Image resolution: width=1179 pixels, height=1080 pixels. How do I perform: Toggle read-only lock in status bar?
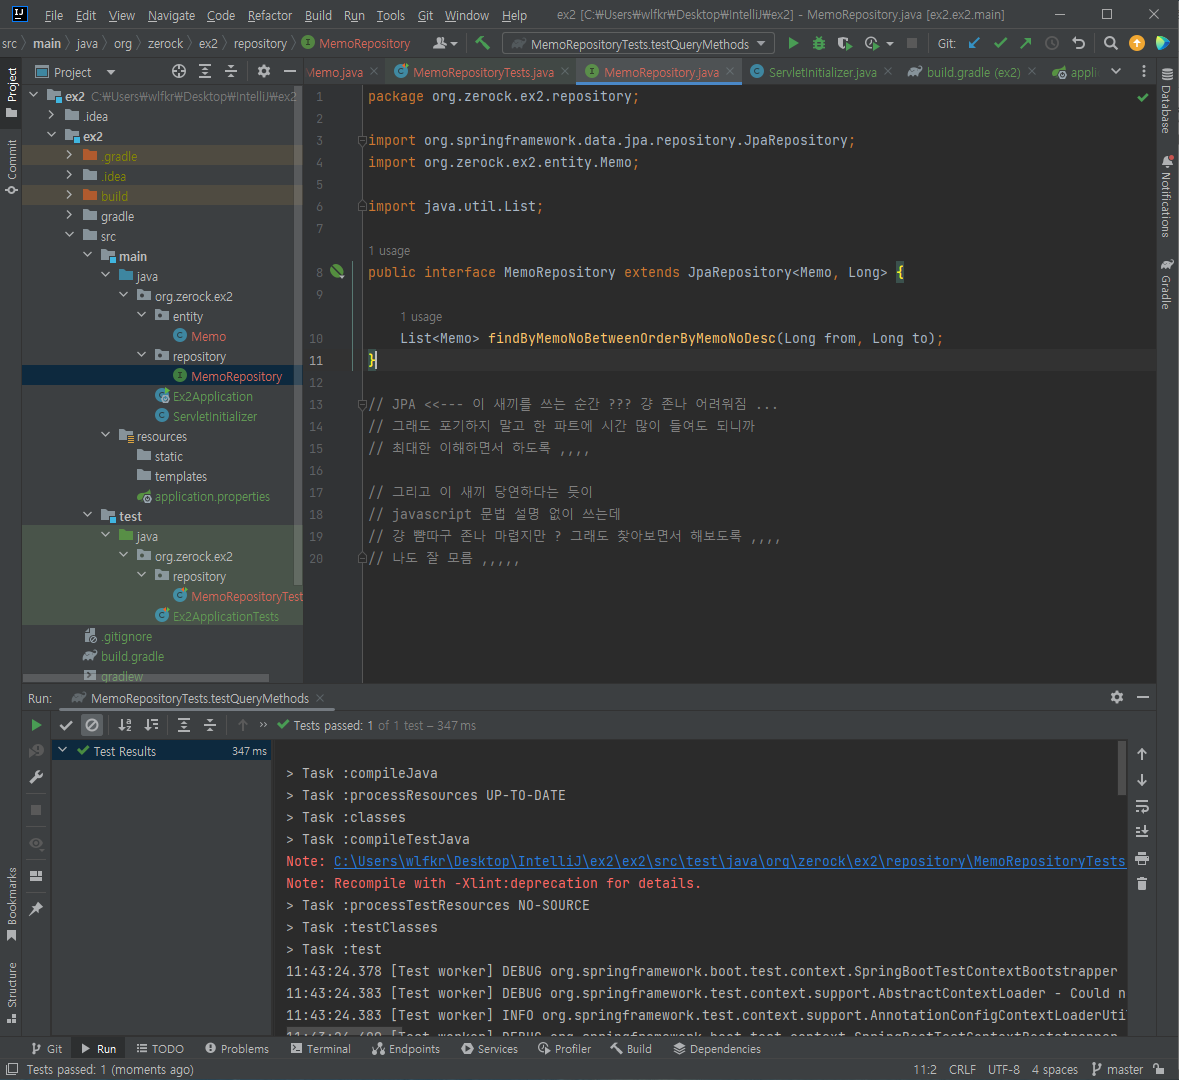(1159, 1069)
